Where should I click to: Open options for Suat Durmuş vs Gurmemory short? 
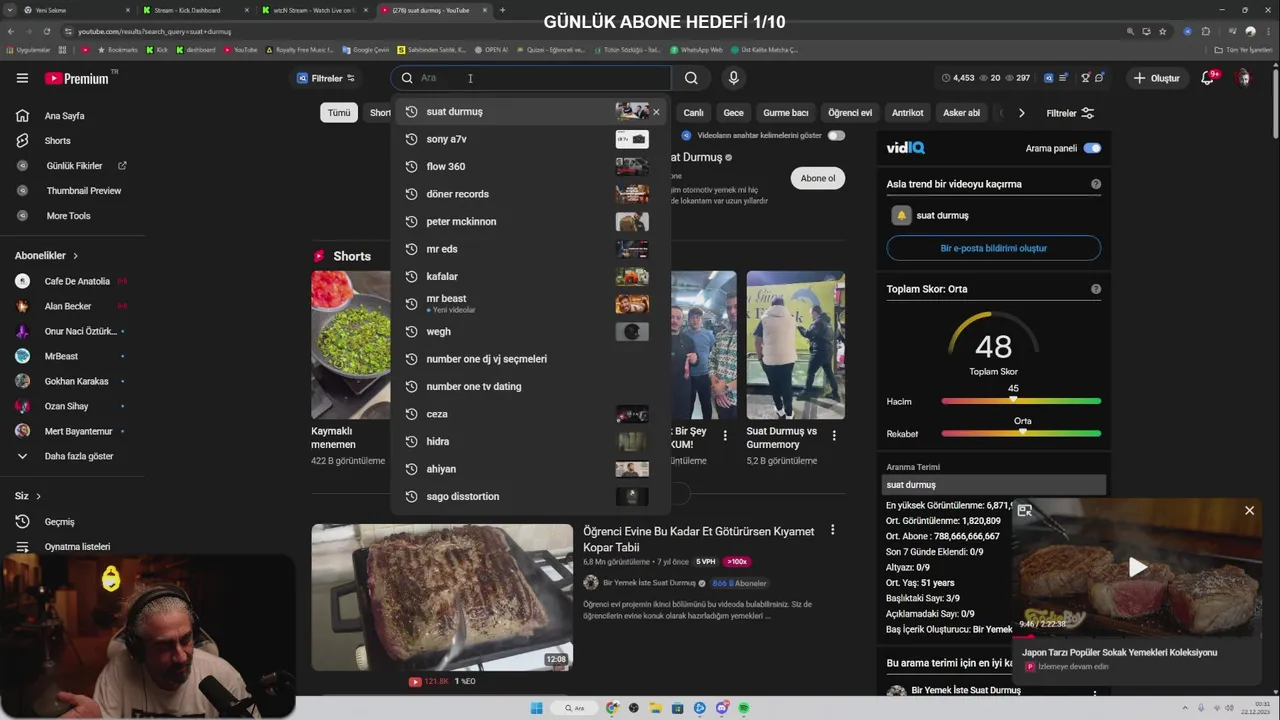834,436
